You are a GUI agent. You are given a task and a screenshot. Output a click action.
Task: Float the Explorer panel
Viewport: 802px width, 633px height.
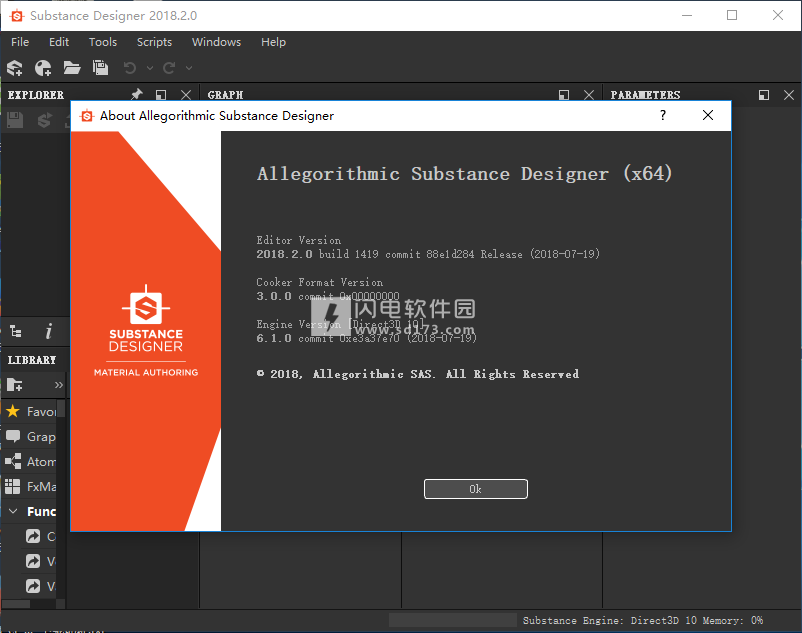click(161, 95)
